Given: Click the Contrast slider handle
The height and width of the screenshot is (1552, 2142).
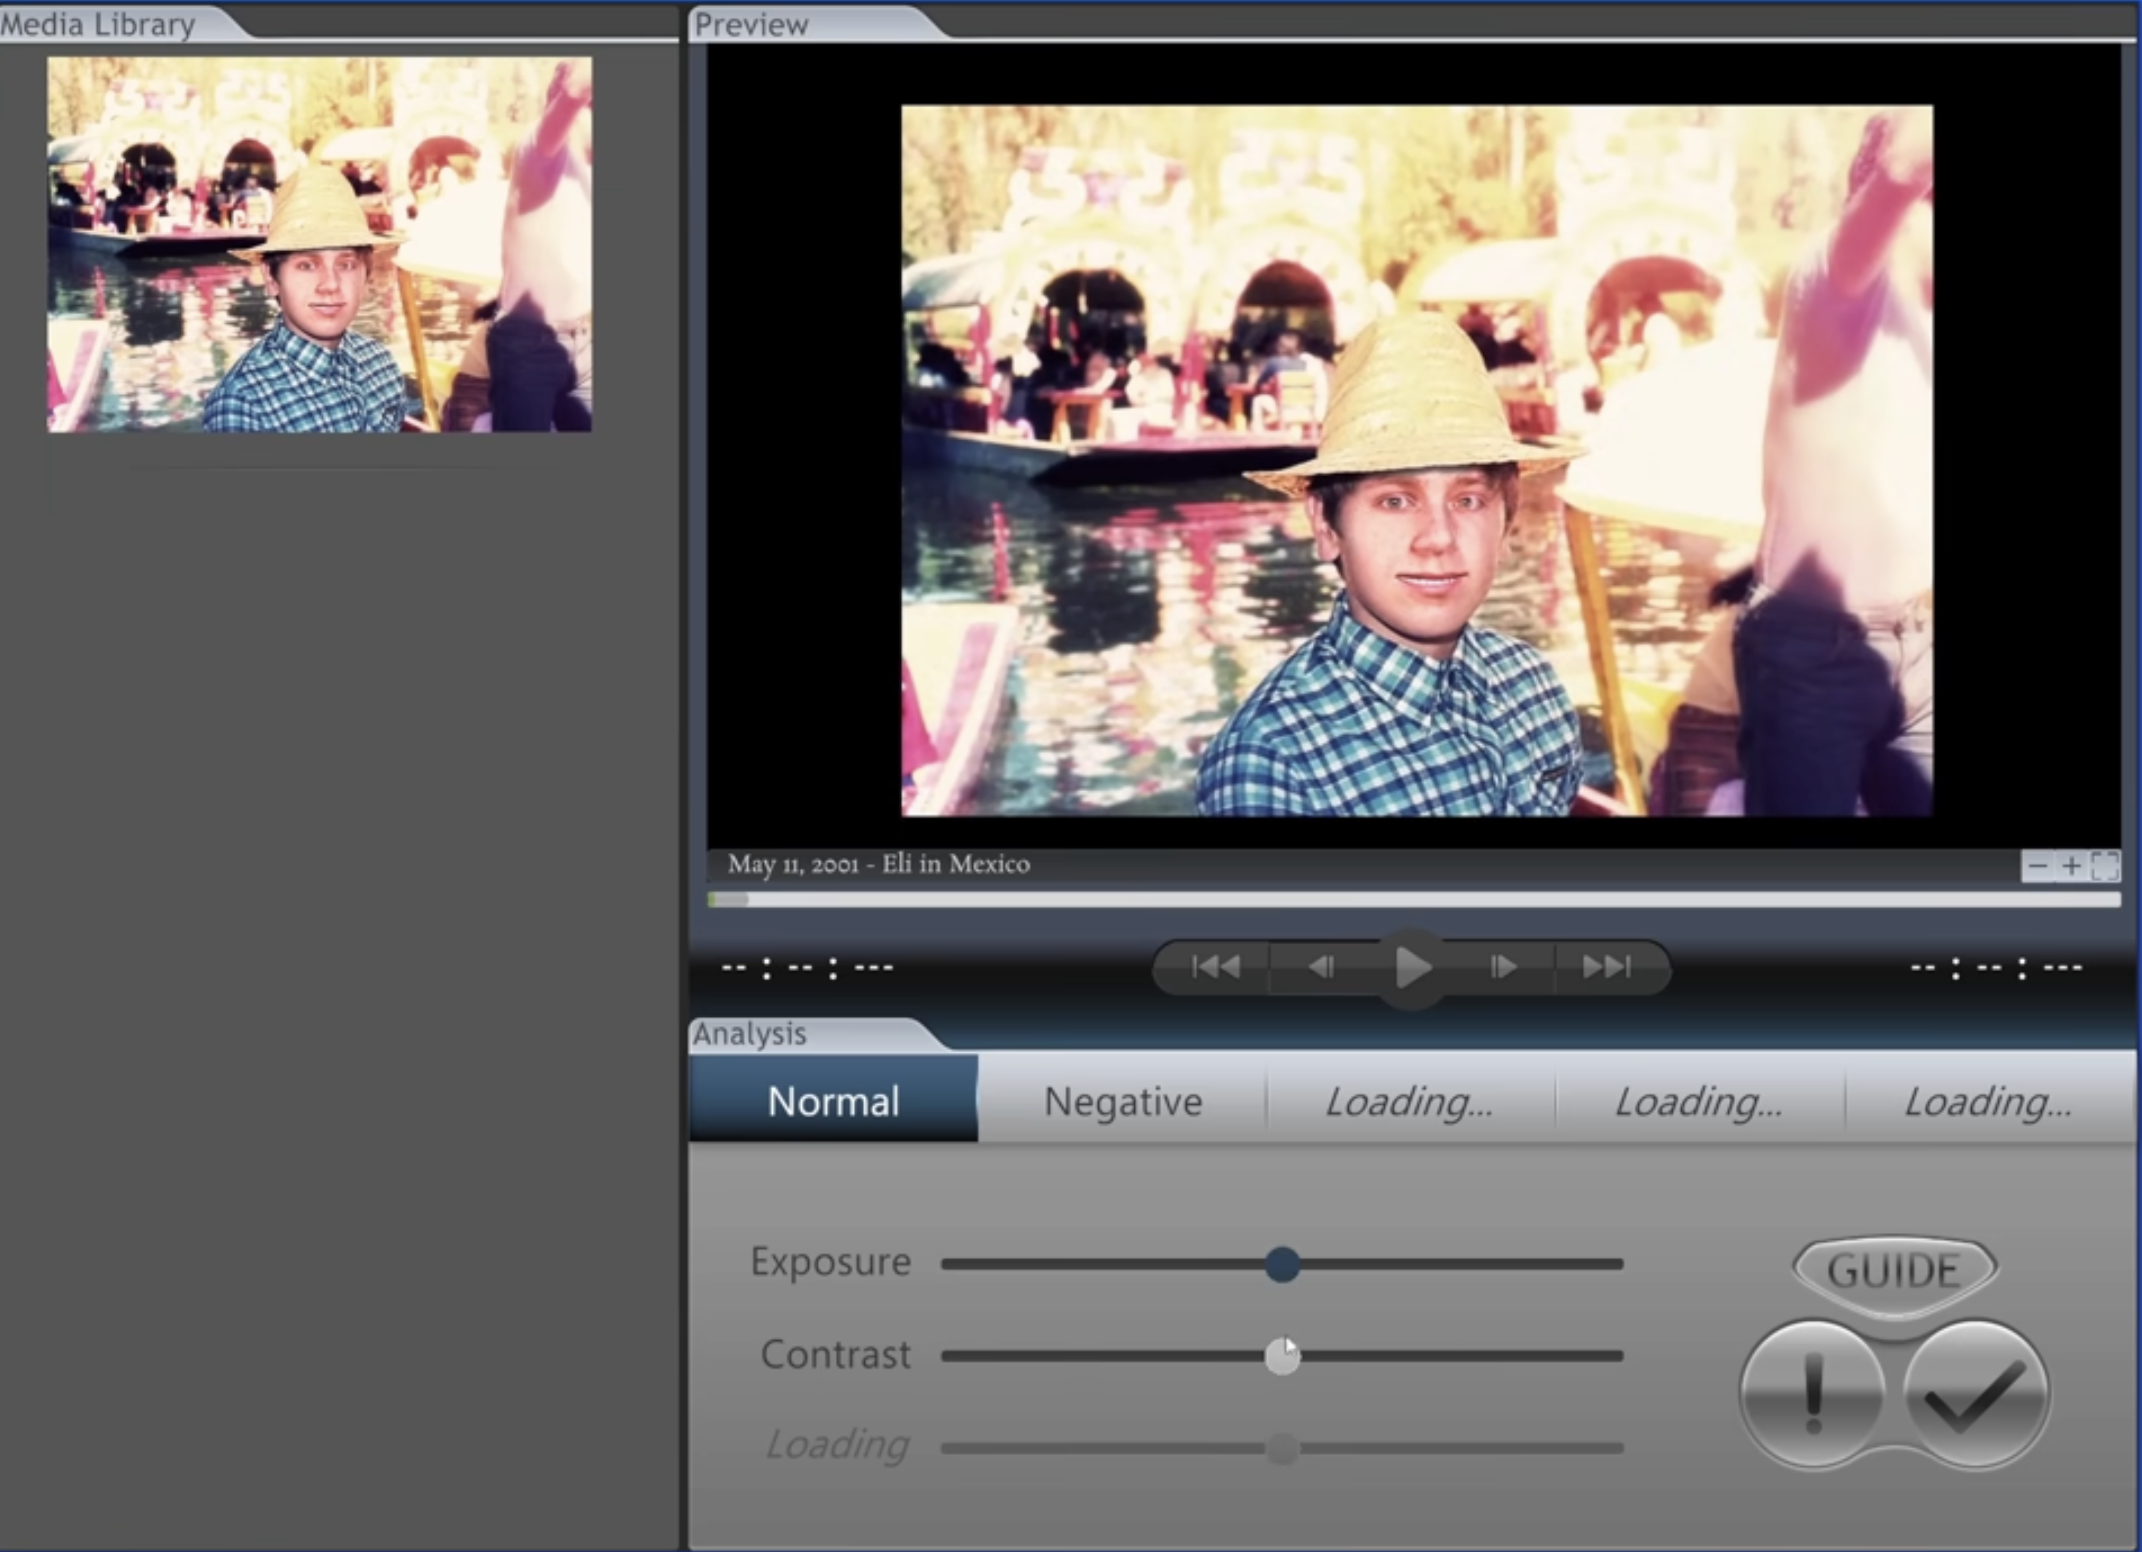Looking at the screenshot, I should [x=1282, y=1357].
